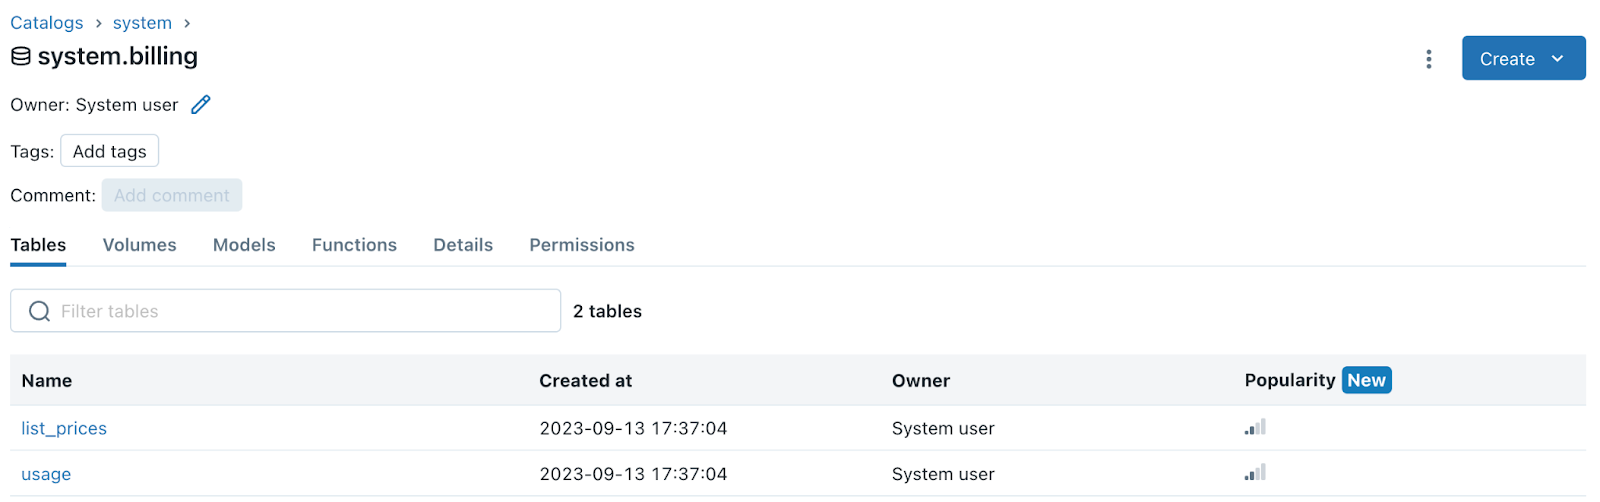The image size is (1600, 502).
Task: Select the Models tab
Action: [x=244, y=245]
